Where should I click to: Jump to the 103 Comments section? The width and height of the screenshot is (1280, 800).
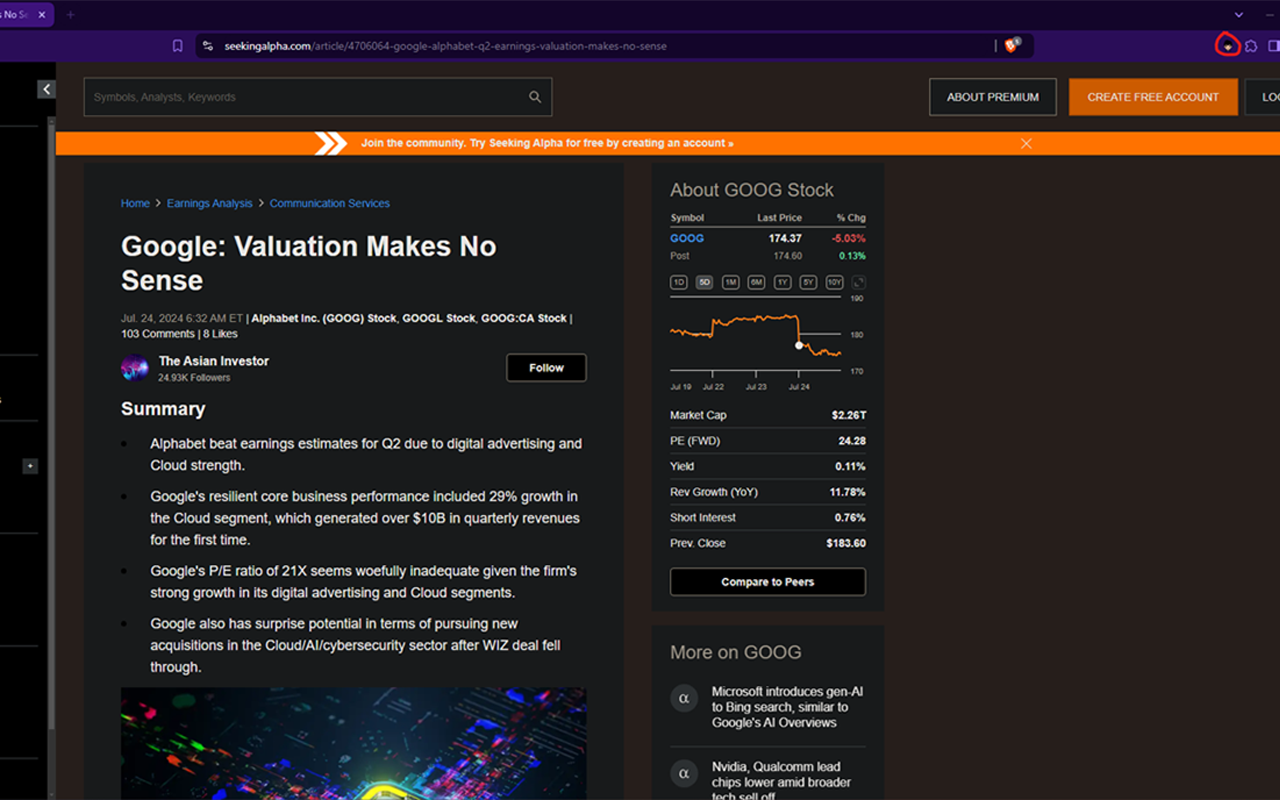pos(158,334)
